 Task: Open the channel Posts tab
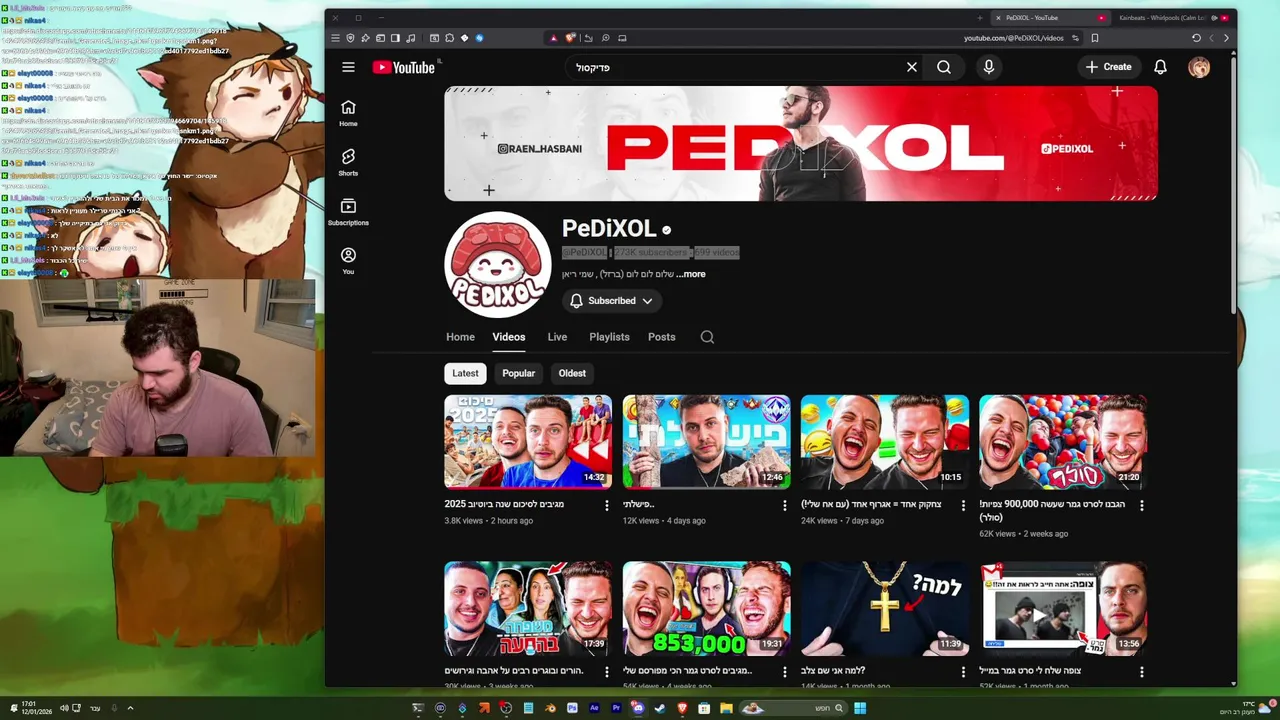(x=661, y=337)
